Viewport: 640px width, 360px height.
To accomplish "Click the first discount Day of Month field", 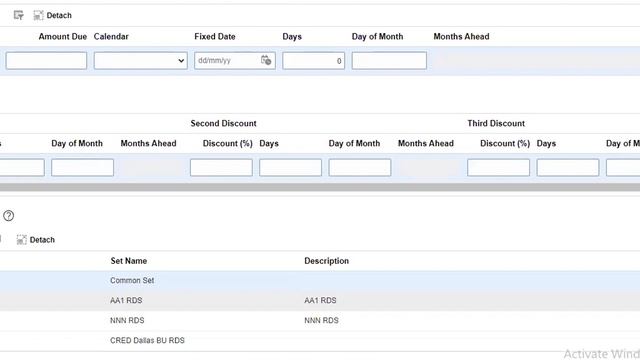I will (82, 167).
